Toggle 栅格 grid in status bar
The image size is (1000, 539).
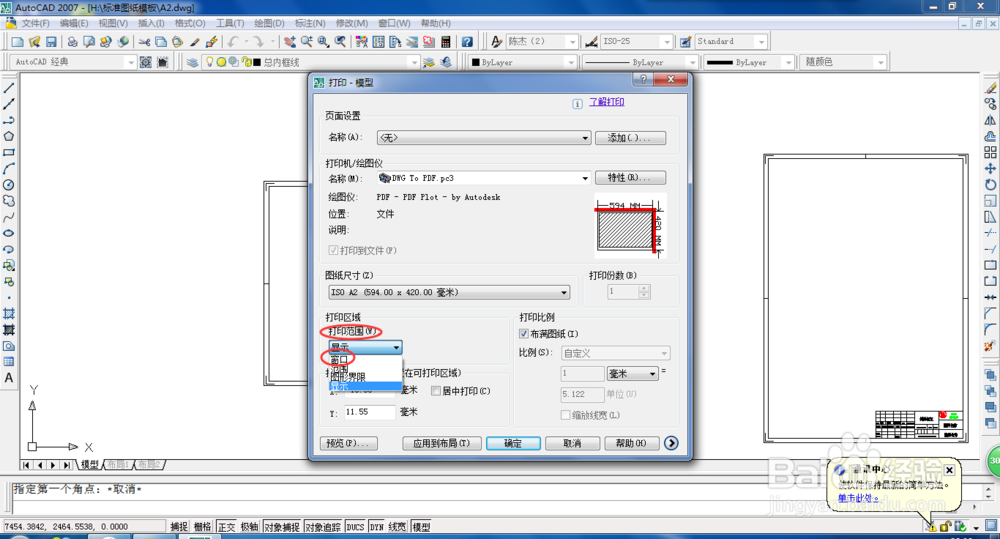pyautogui.click(x=203, y=527)
